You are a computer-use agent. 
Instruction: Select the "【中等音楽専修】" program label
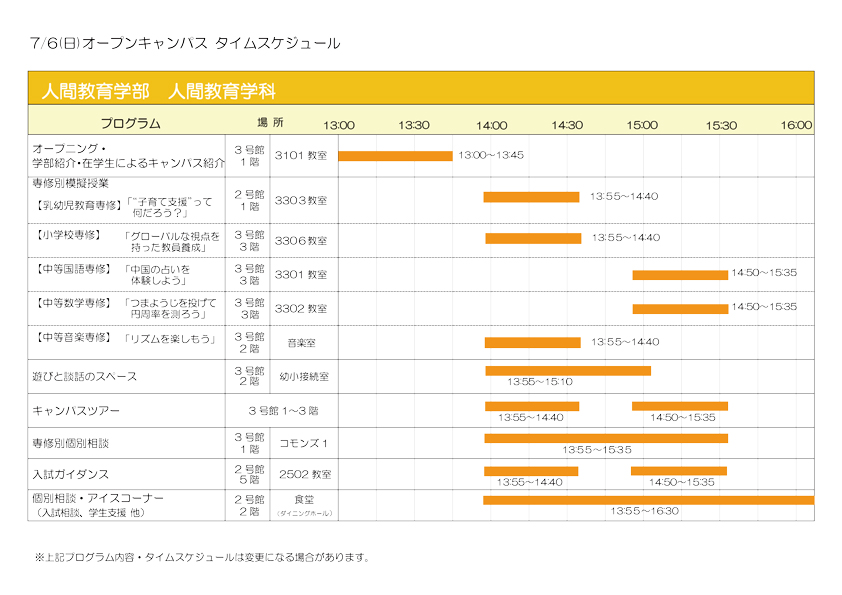(72, 337)
